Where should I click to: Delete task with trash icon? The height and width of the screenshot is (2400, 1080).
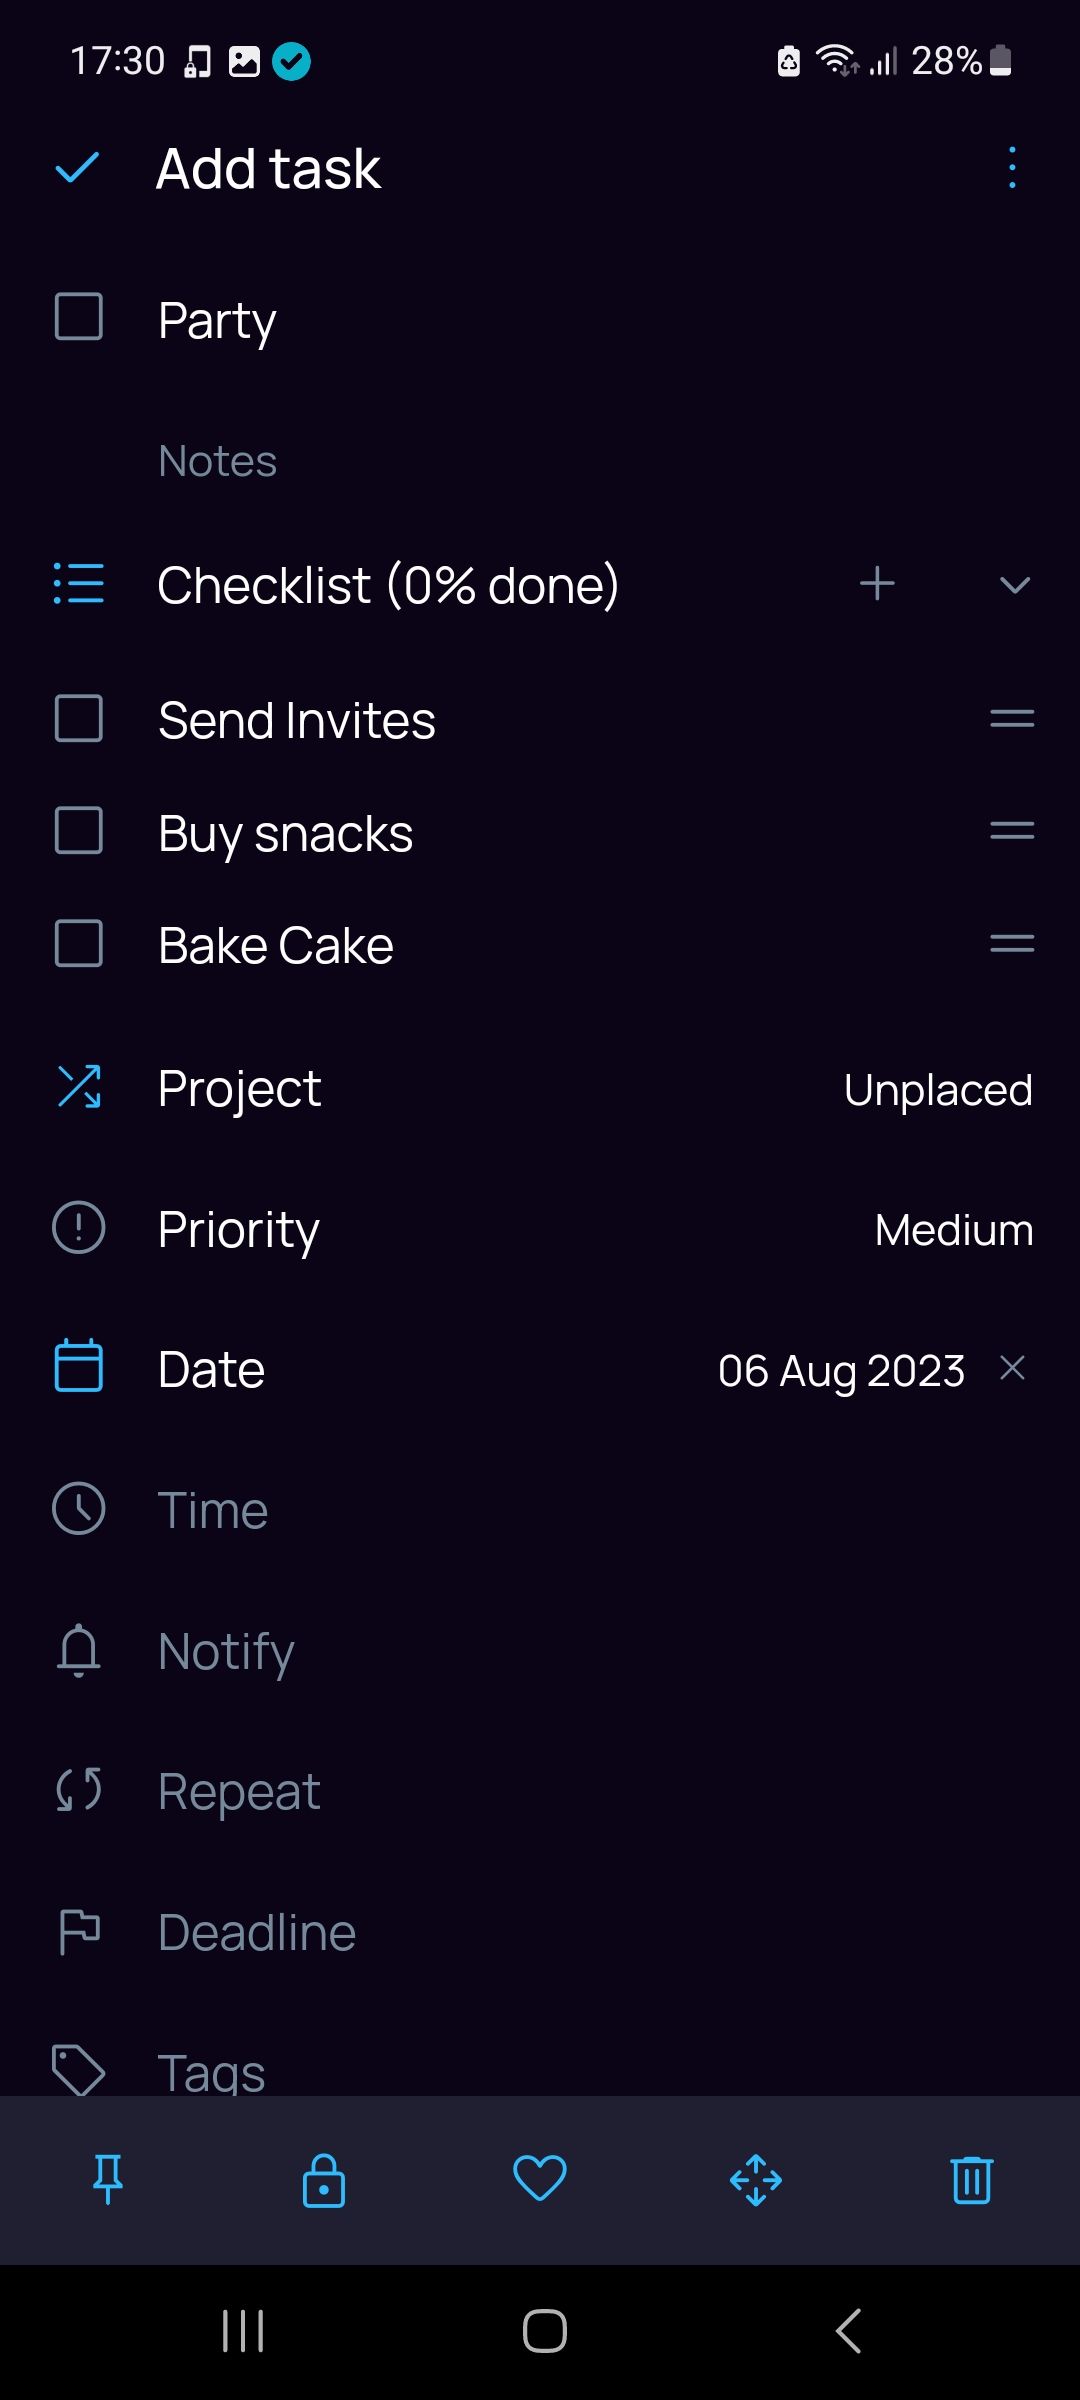pyautogui.click(x=972, y=2180)
